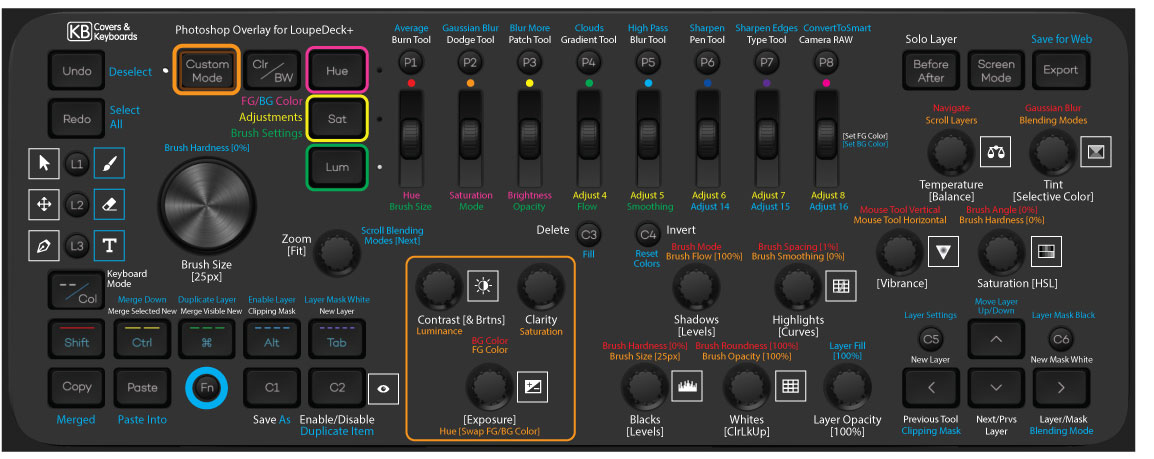Select the pen tool icon
The image size is (1154, 459).
[x=44, y=246]
